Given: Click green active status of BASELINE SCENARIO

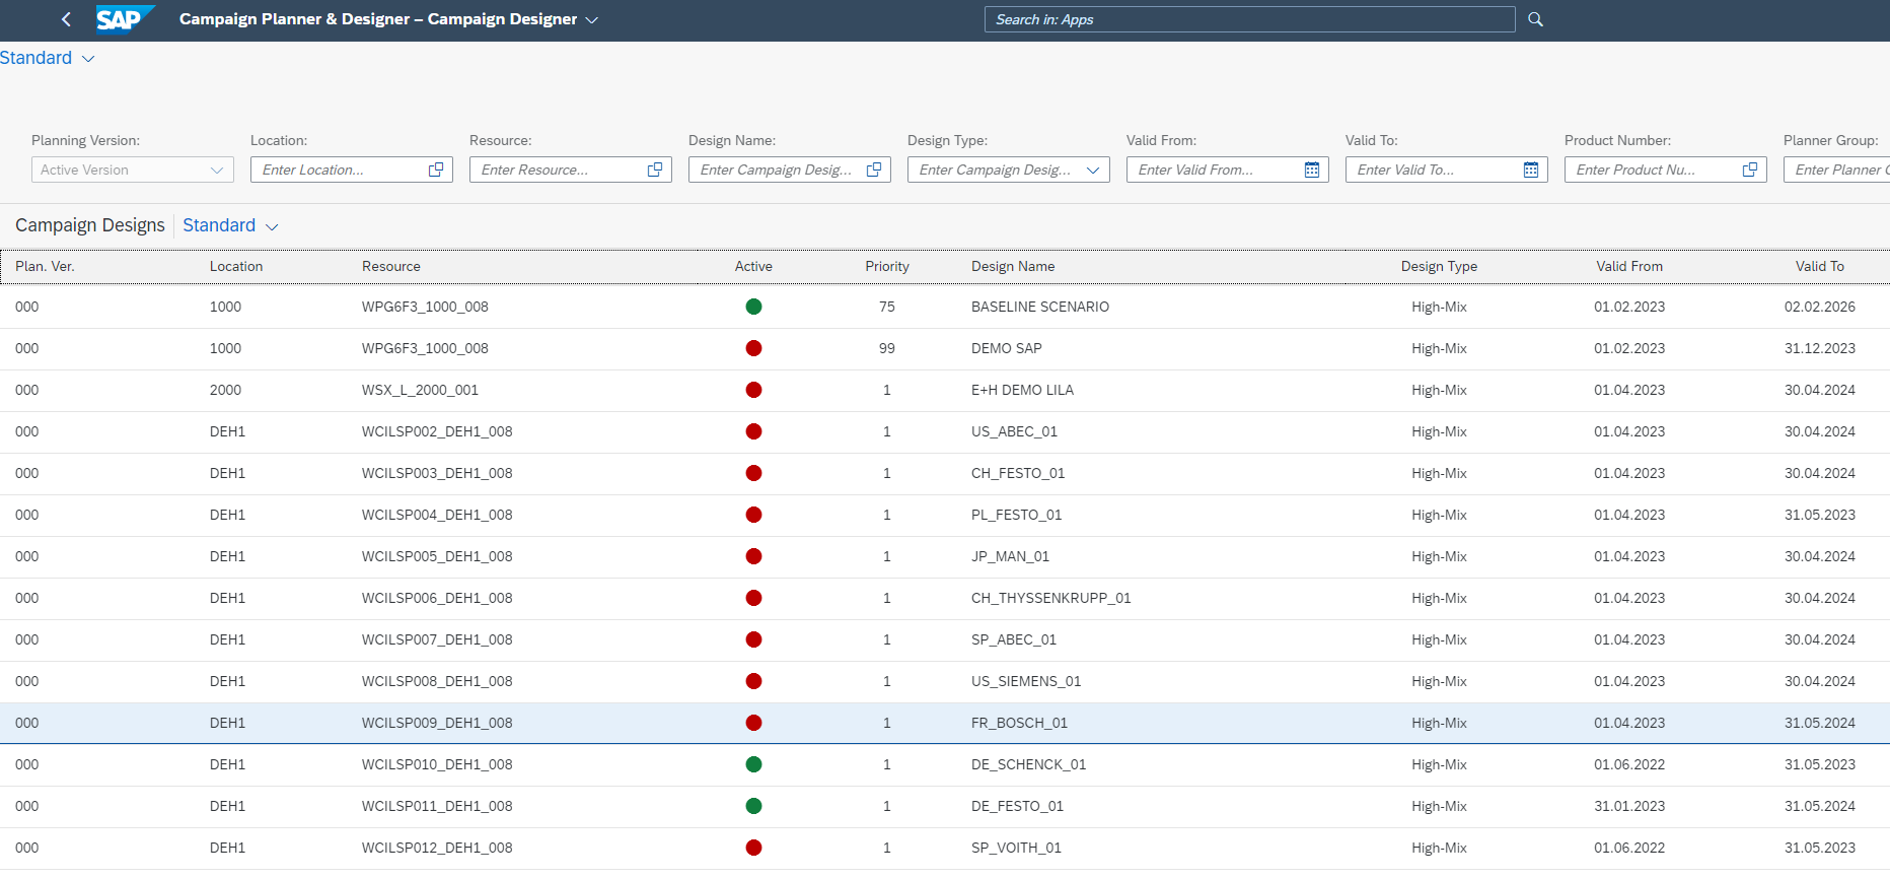Looking at the screenshot, I should [754, 307].
